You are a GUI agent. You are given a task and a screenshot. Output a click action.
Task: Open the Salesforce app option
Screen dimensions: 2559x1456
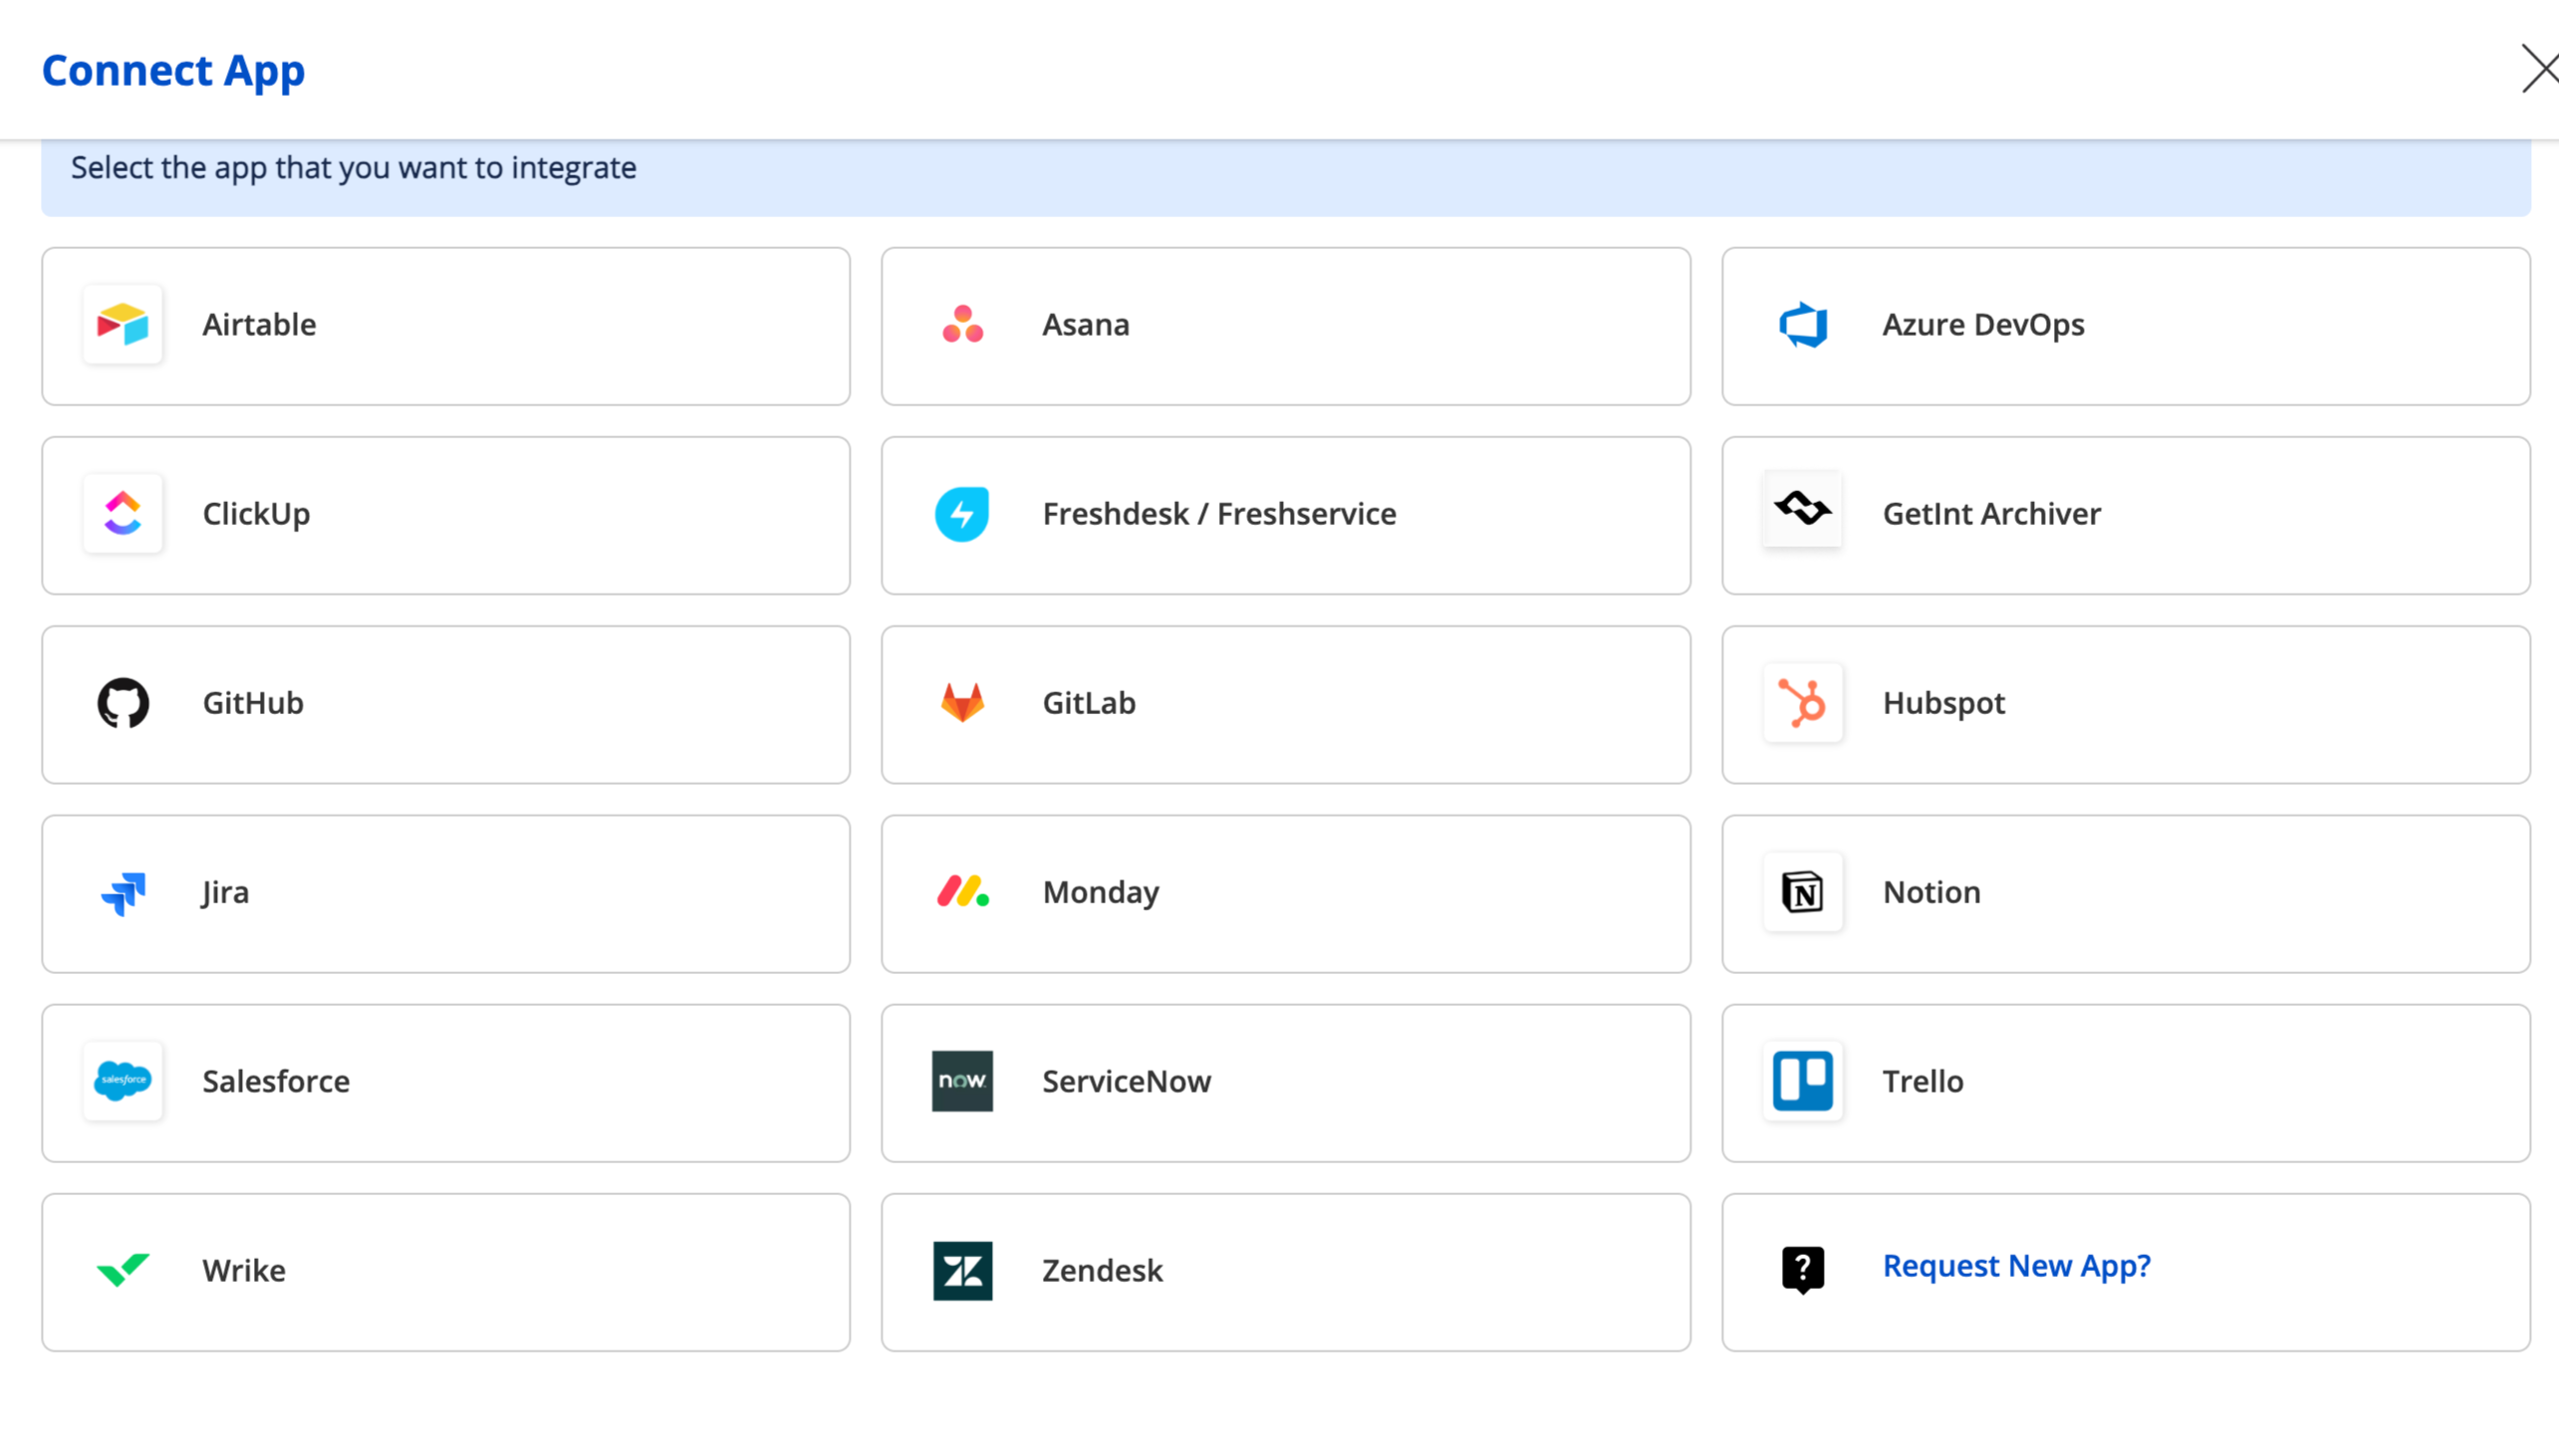click(445, 1081)
